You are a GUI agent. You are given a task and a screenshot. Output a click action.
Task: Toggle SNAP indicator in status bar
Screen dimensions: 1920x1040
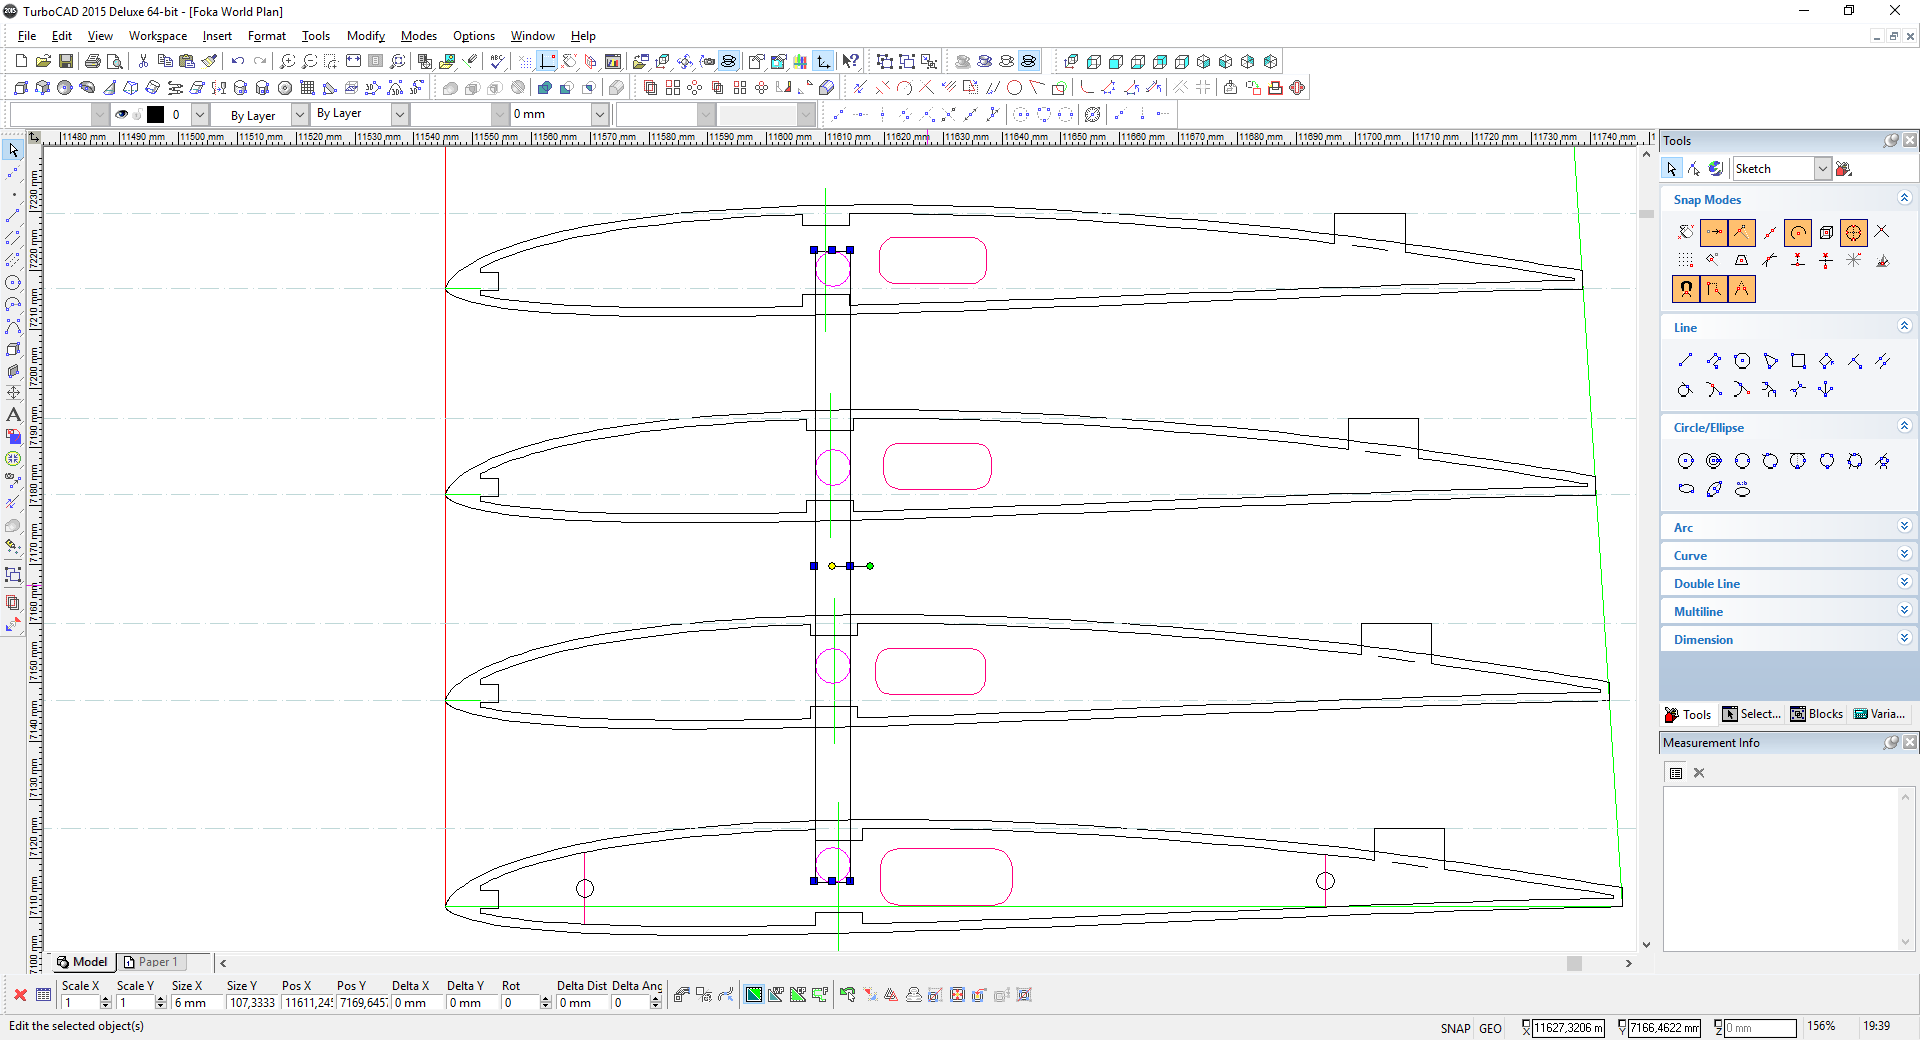(x=1455, y=1028)
